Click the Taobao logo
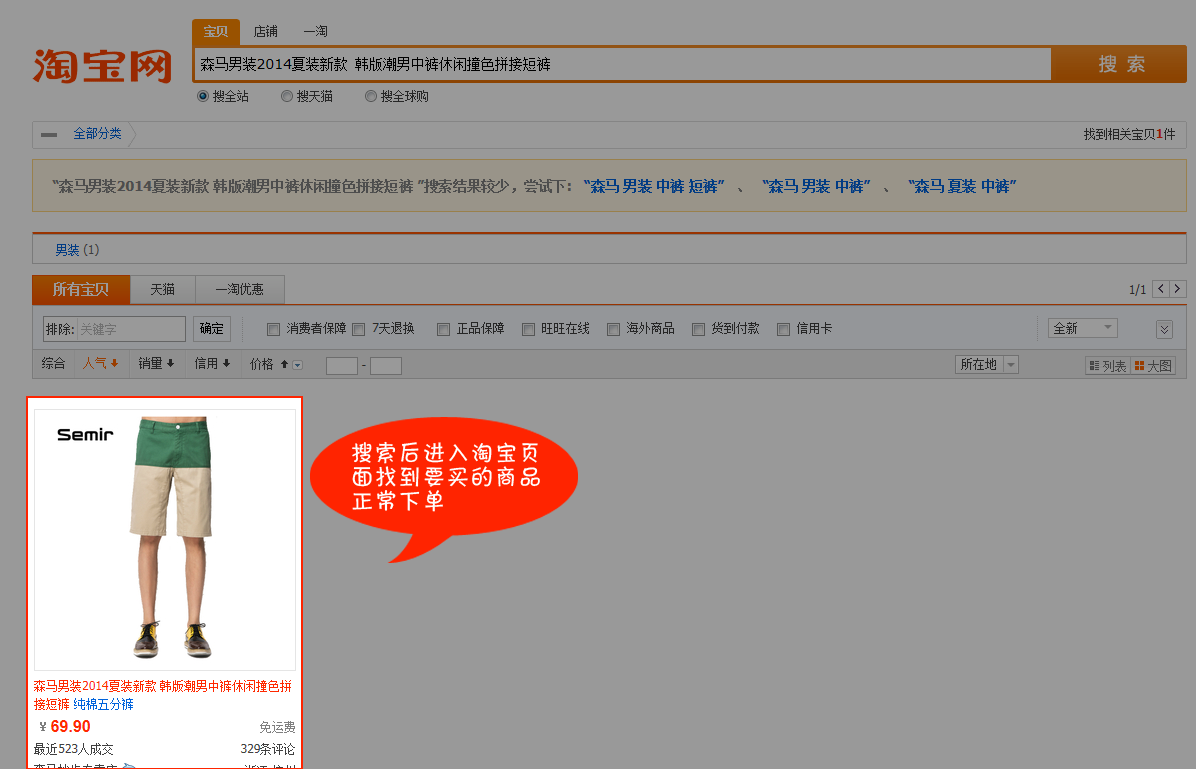This screenshot has height=769, width=1196. click(x=102, y=66)
